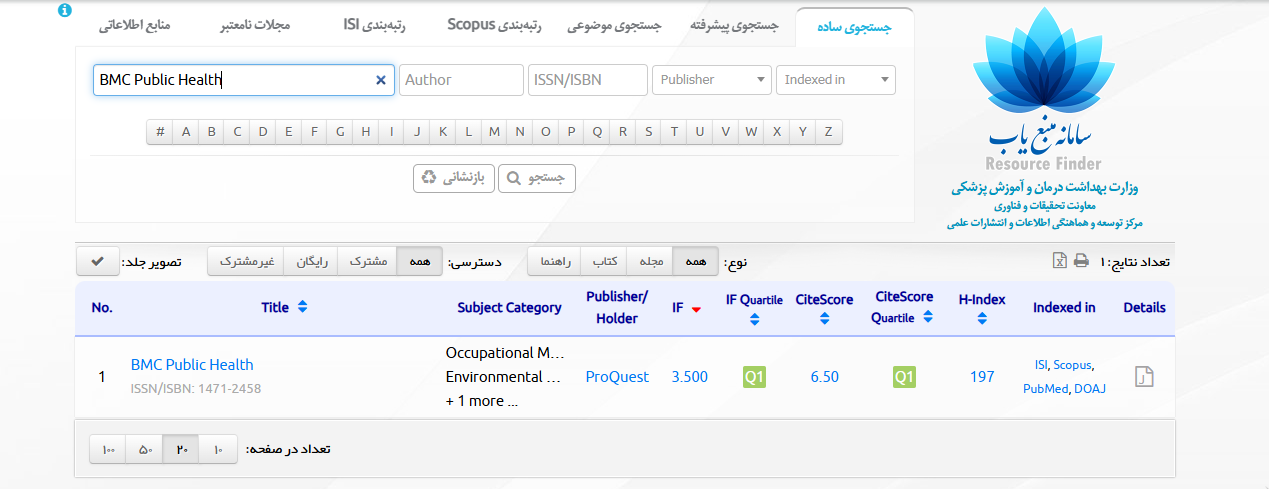Open the جستجوی ساده tab

(855, 27)
